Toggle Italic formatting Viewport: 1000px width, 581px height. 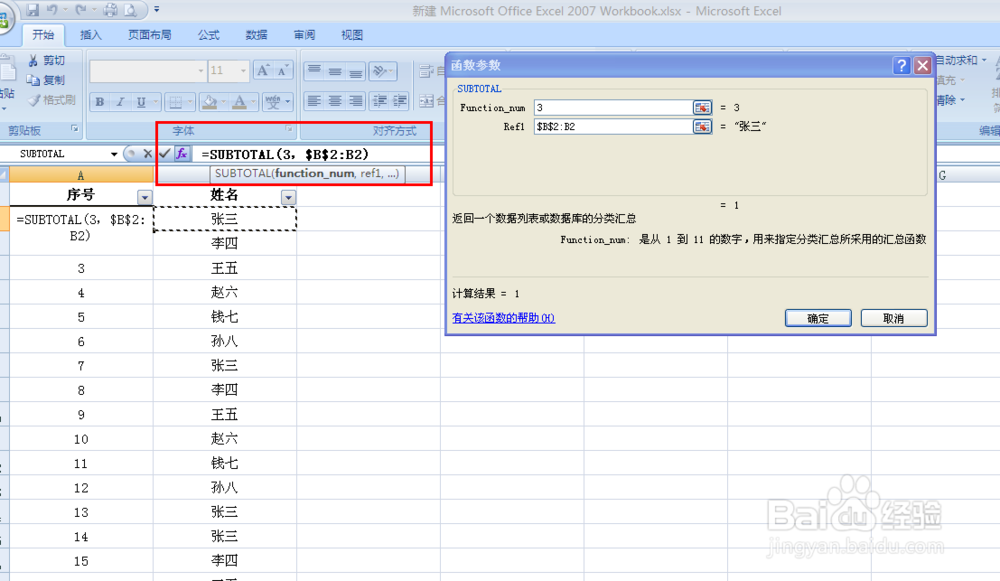tap(120, 101)
